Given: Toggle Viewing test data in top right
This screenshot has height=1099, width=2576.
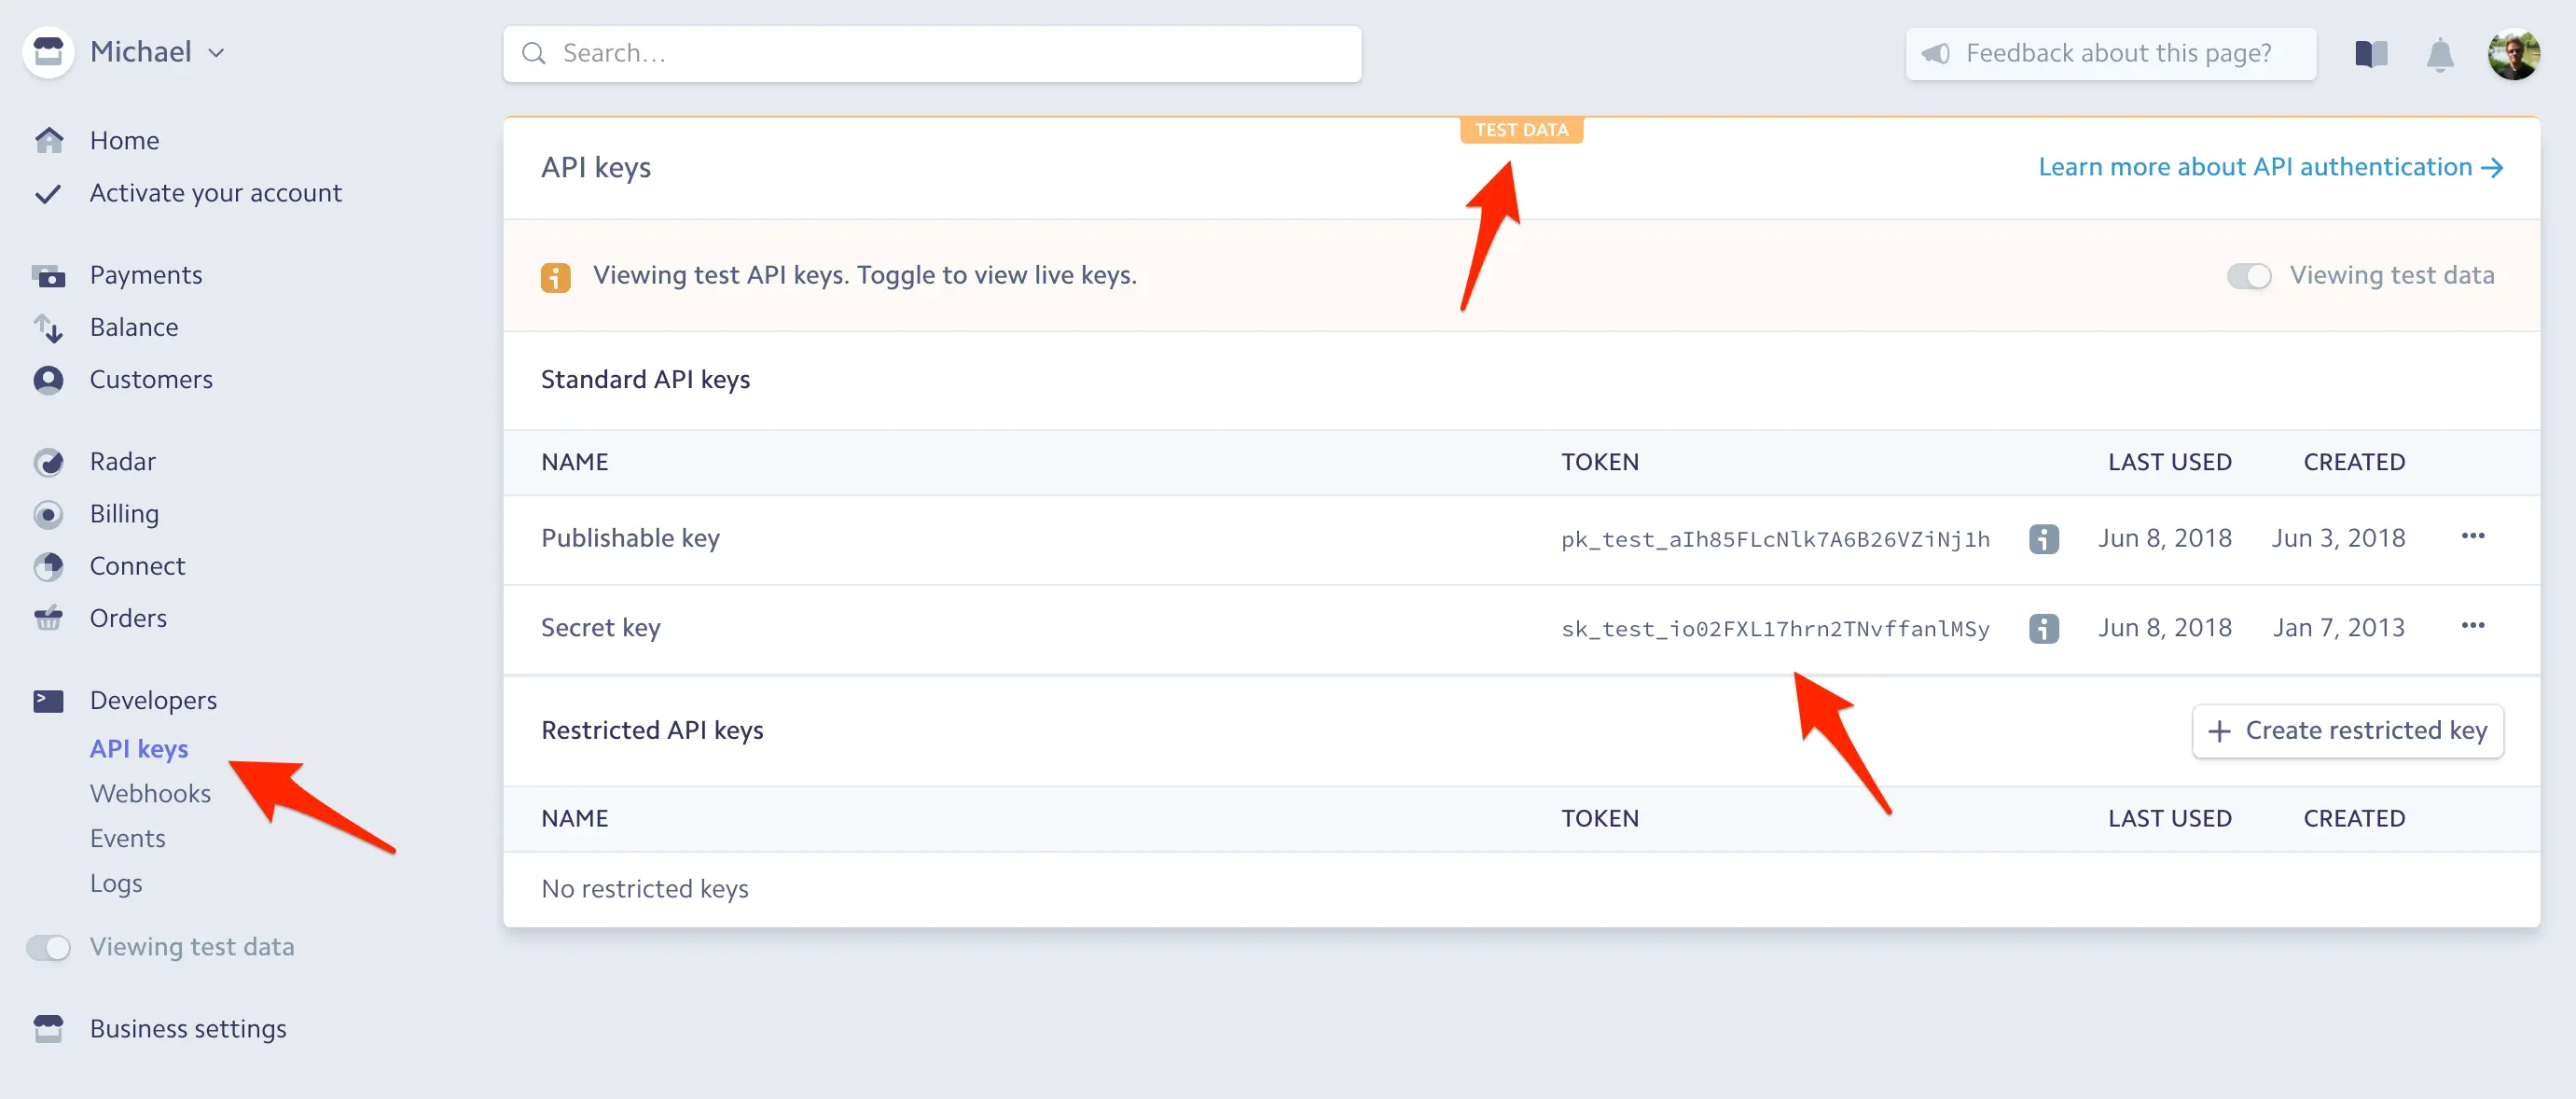Looking at the screenshot, I should point(2250,275).
